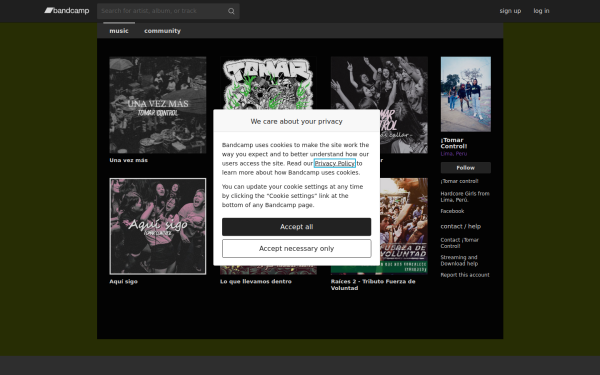The height and width of the screenshot is (375, 600).
Task: Open the Tomar skull artwork album cover
Action: click(x=268, y=83)
